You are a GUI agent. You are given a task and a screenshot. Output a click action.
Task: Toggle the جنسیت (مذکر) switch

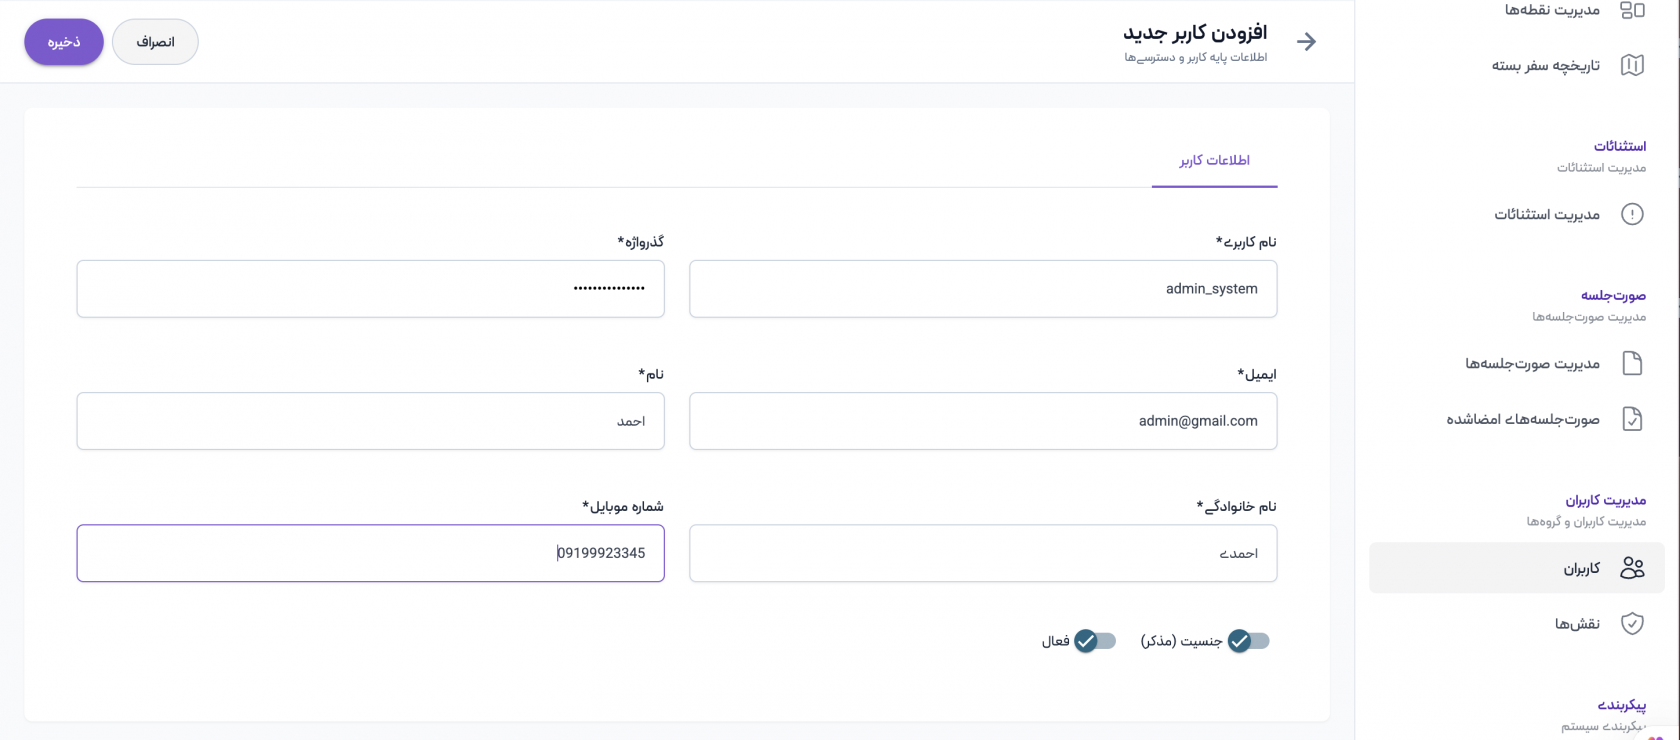pyautogui.click(x=1248, y=641)
